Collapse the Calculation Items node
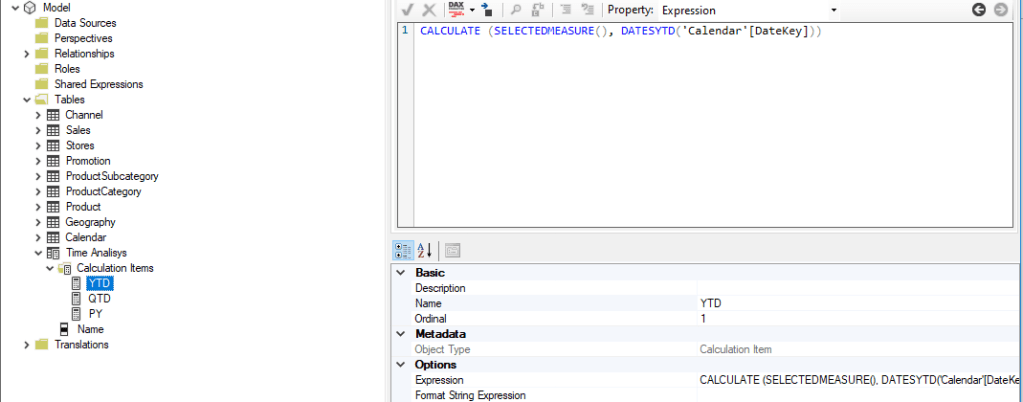The width and height of the screenshot is (1023, 402). tap(50, 268)
